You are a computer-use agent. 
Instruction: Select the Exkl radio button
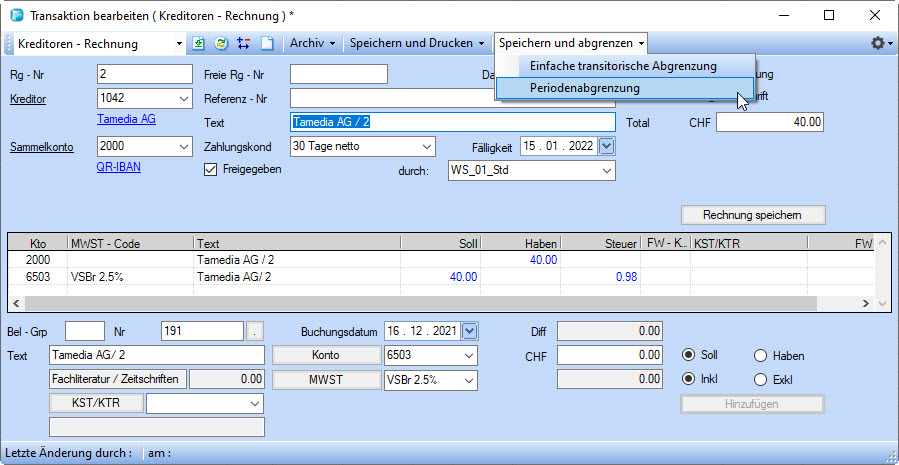[x=760, y=379]
